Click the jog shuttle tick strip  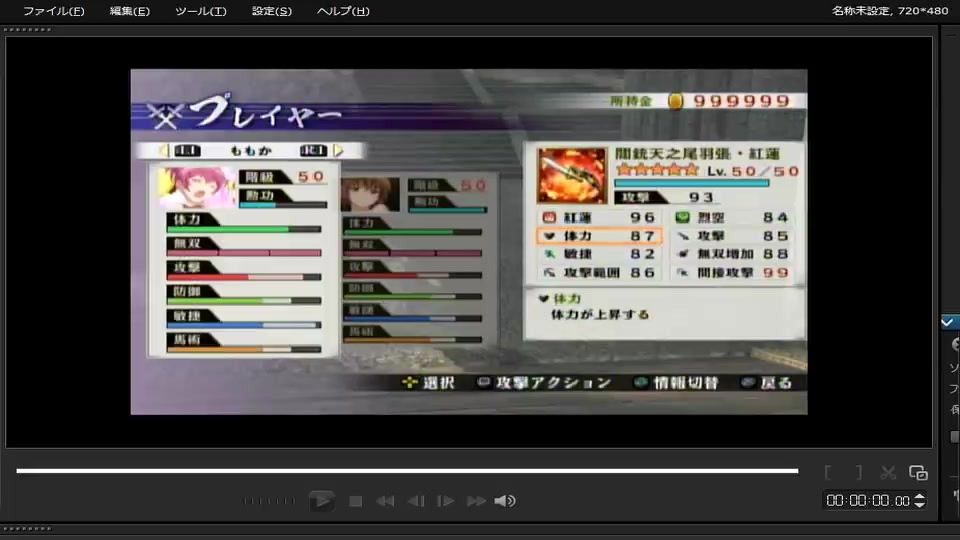click(268, 501)
